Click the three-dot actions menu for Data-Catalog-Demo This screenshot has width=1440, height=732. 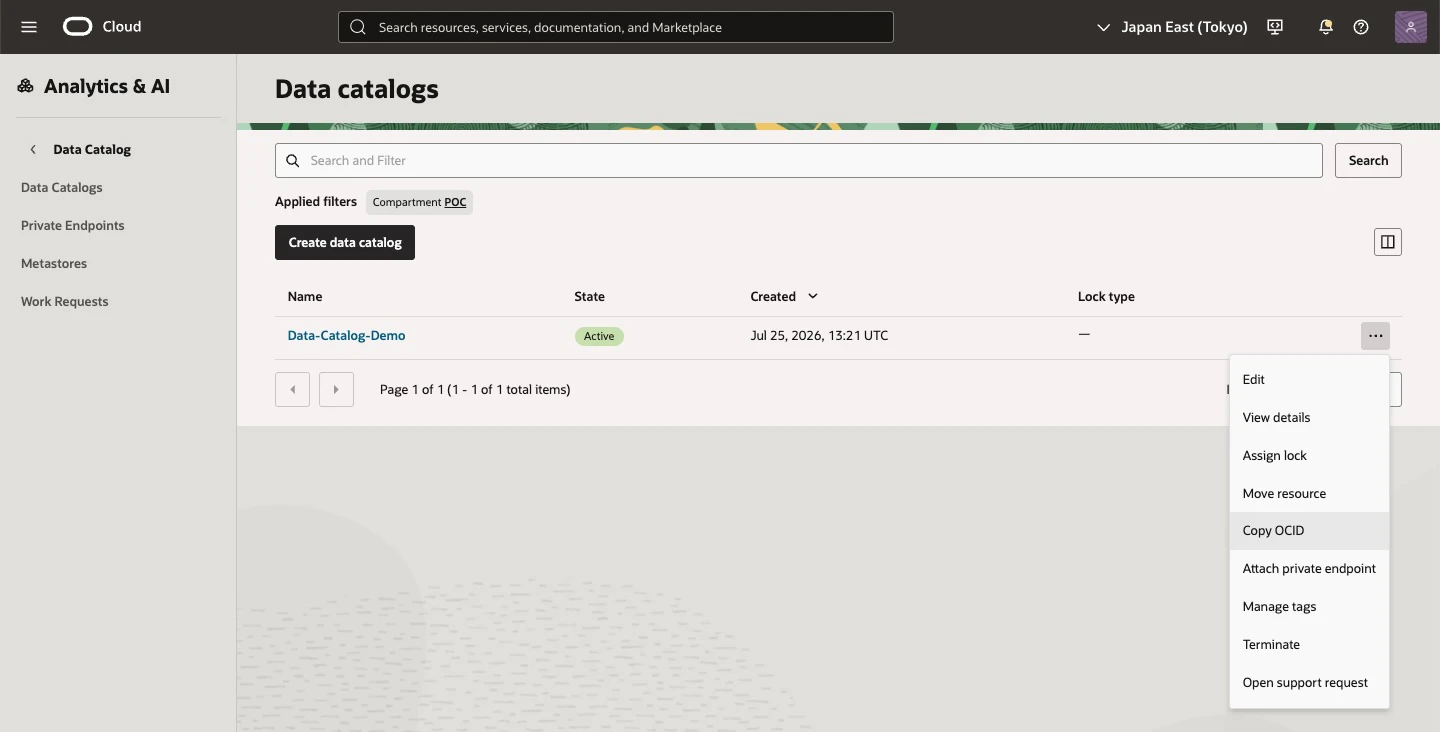[x=1376, y=336]
